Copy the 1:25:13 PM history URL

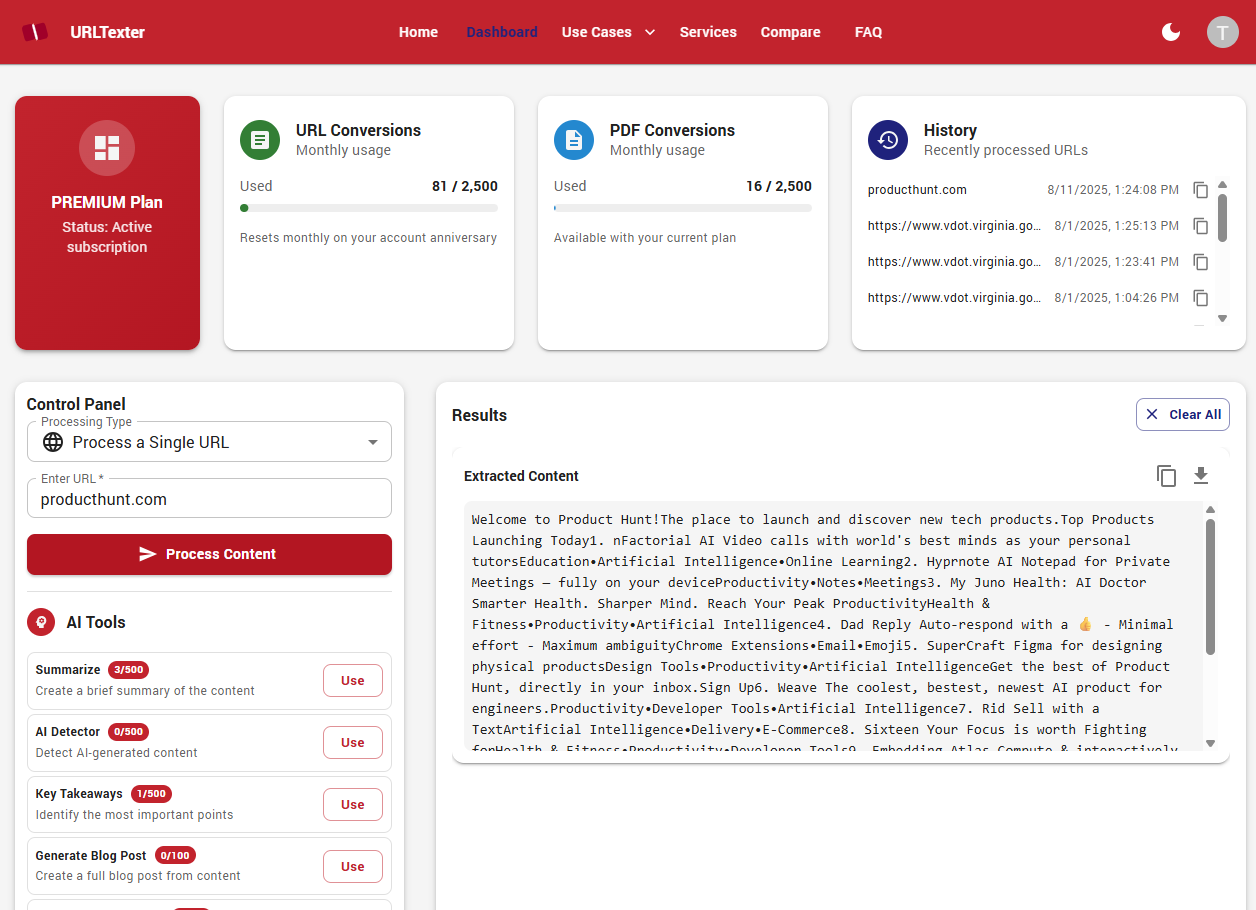tap(1201, 226)
